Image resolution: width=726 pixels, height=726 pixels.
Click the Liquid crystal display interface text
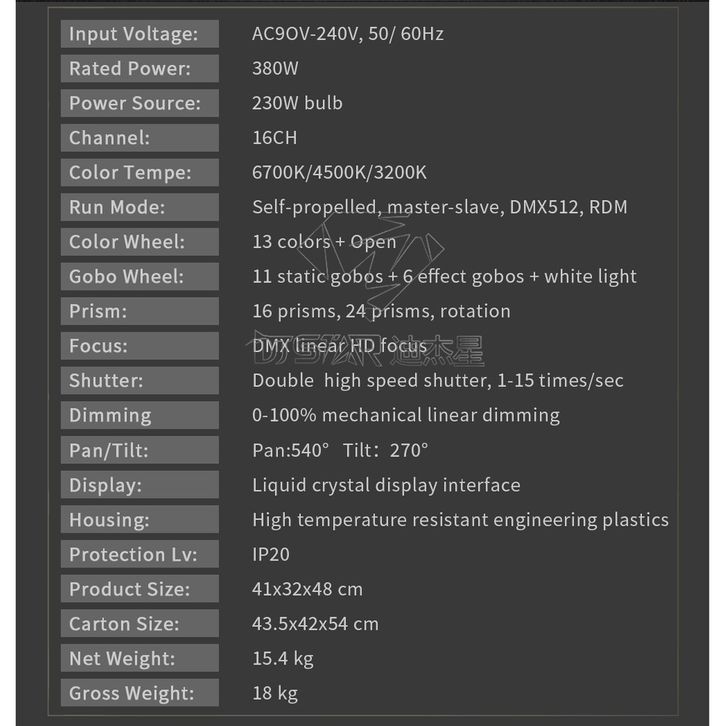[386, 485]
